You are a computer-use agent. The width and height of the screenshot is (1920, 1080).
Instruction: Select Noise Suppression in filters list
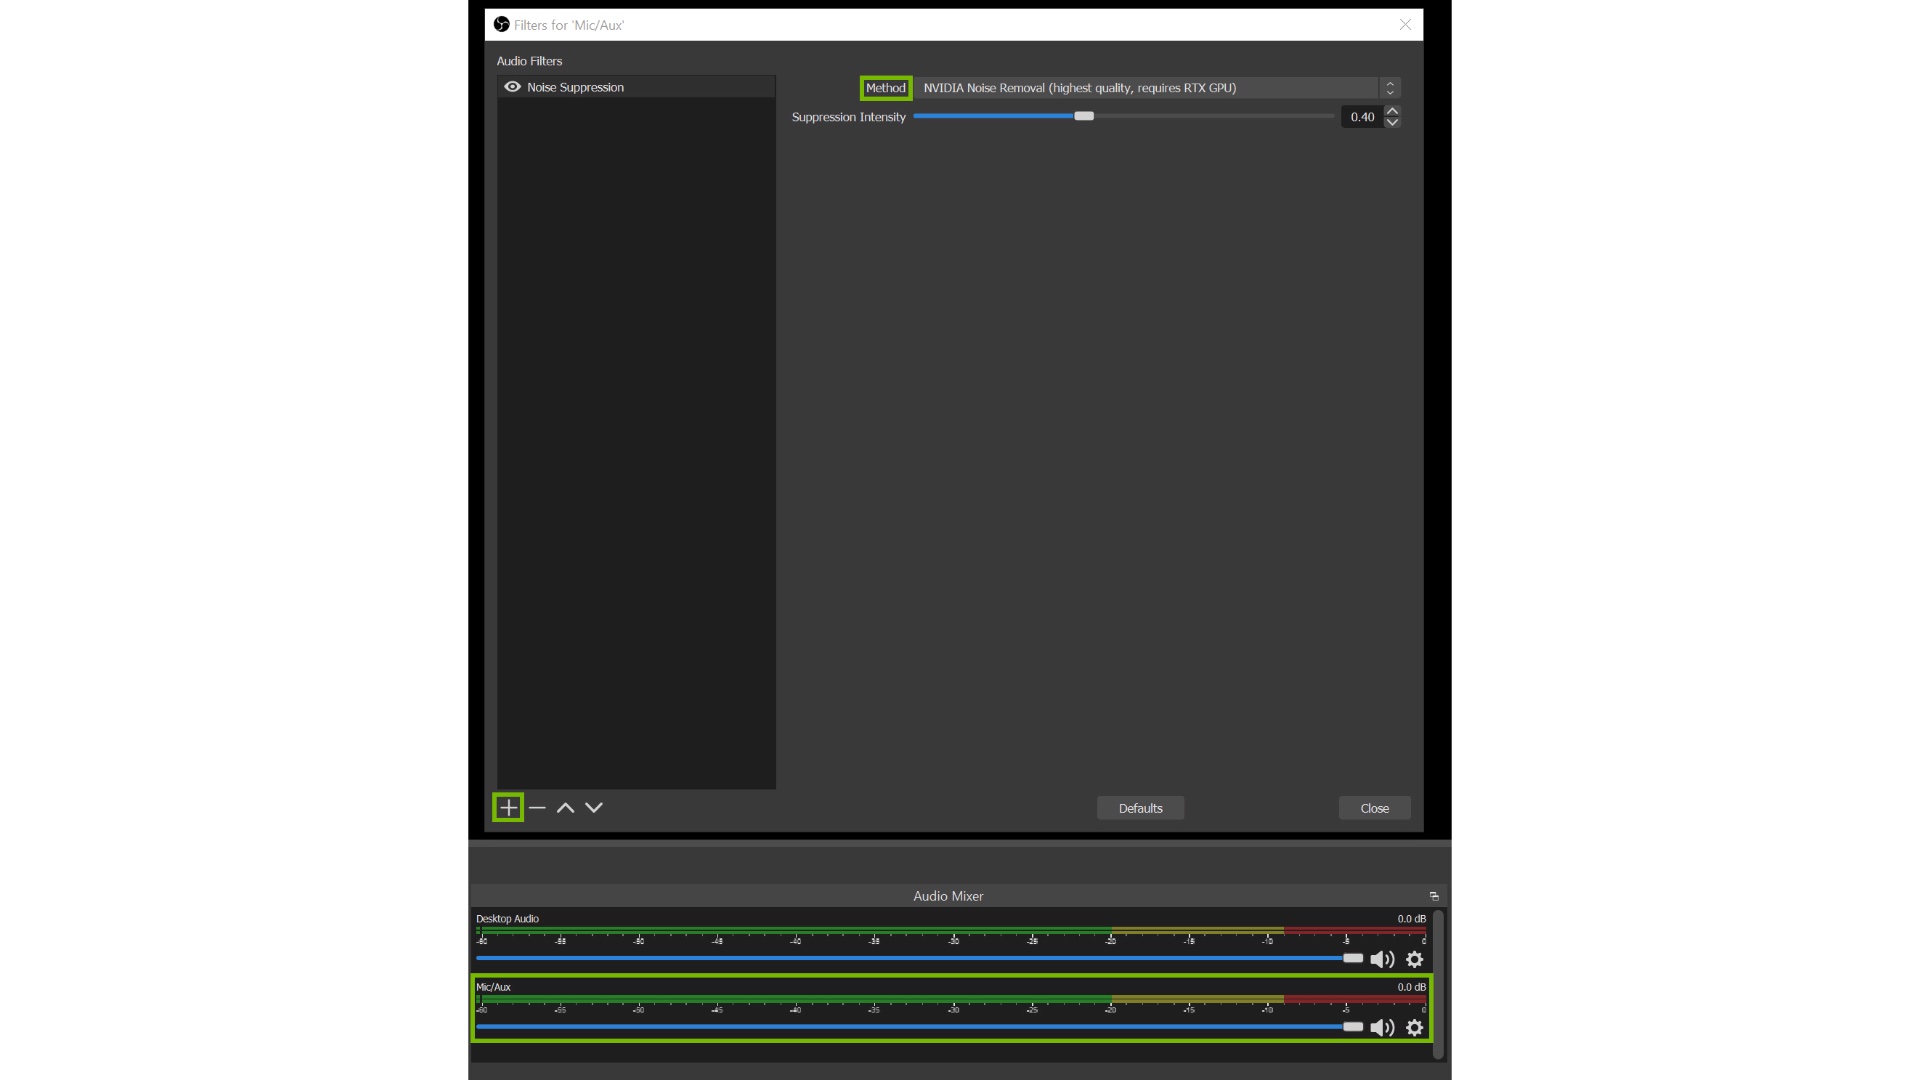pyautogui.click(x=576, y=87)
